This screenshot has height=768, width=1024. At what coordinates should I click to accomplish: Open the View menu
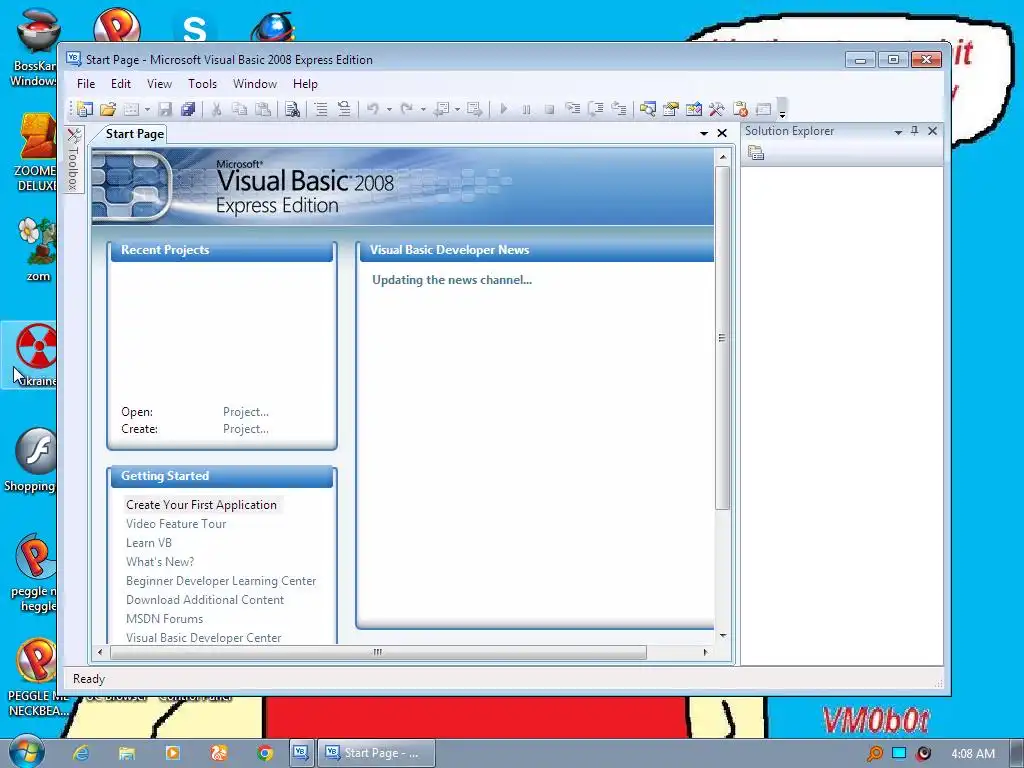click(159, 84)
